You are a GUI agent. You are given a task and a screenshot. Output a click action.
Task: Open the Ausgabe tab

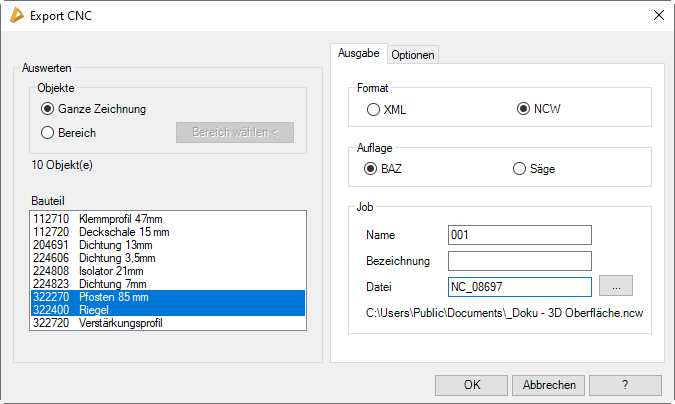coord(358,54)
